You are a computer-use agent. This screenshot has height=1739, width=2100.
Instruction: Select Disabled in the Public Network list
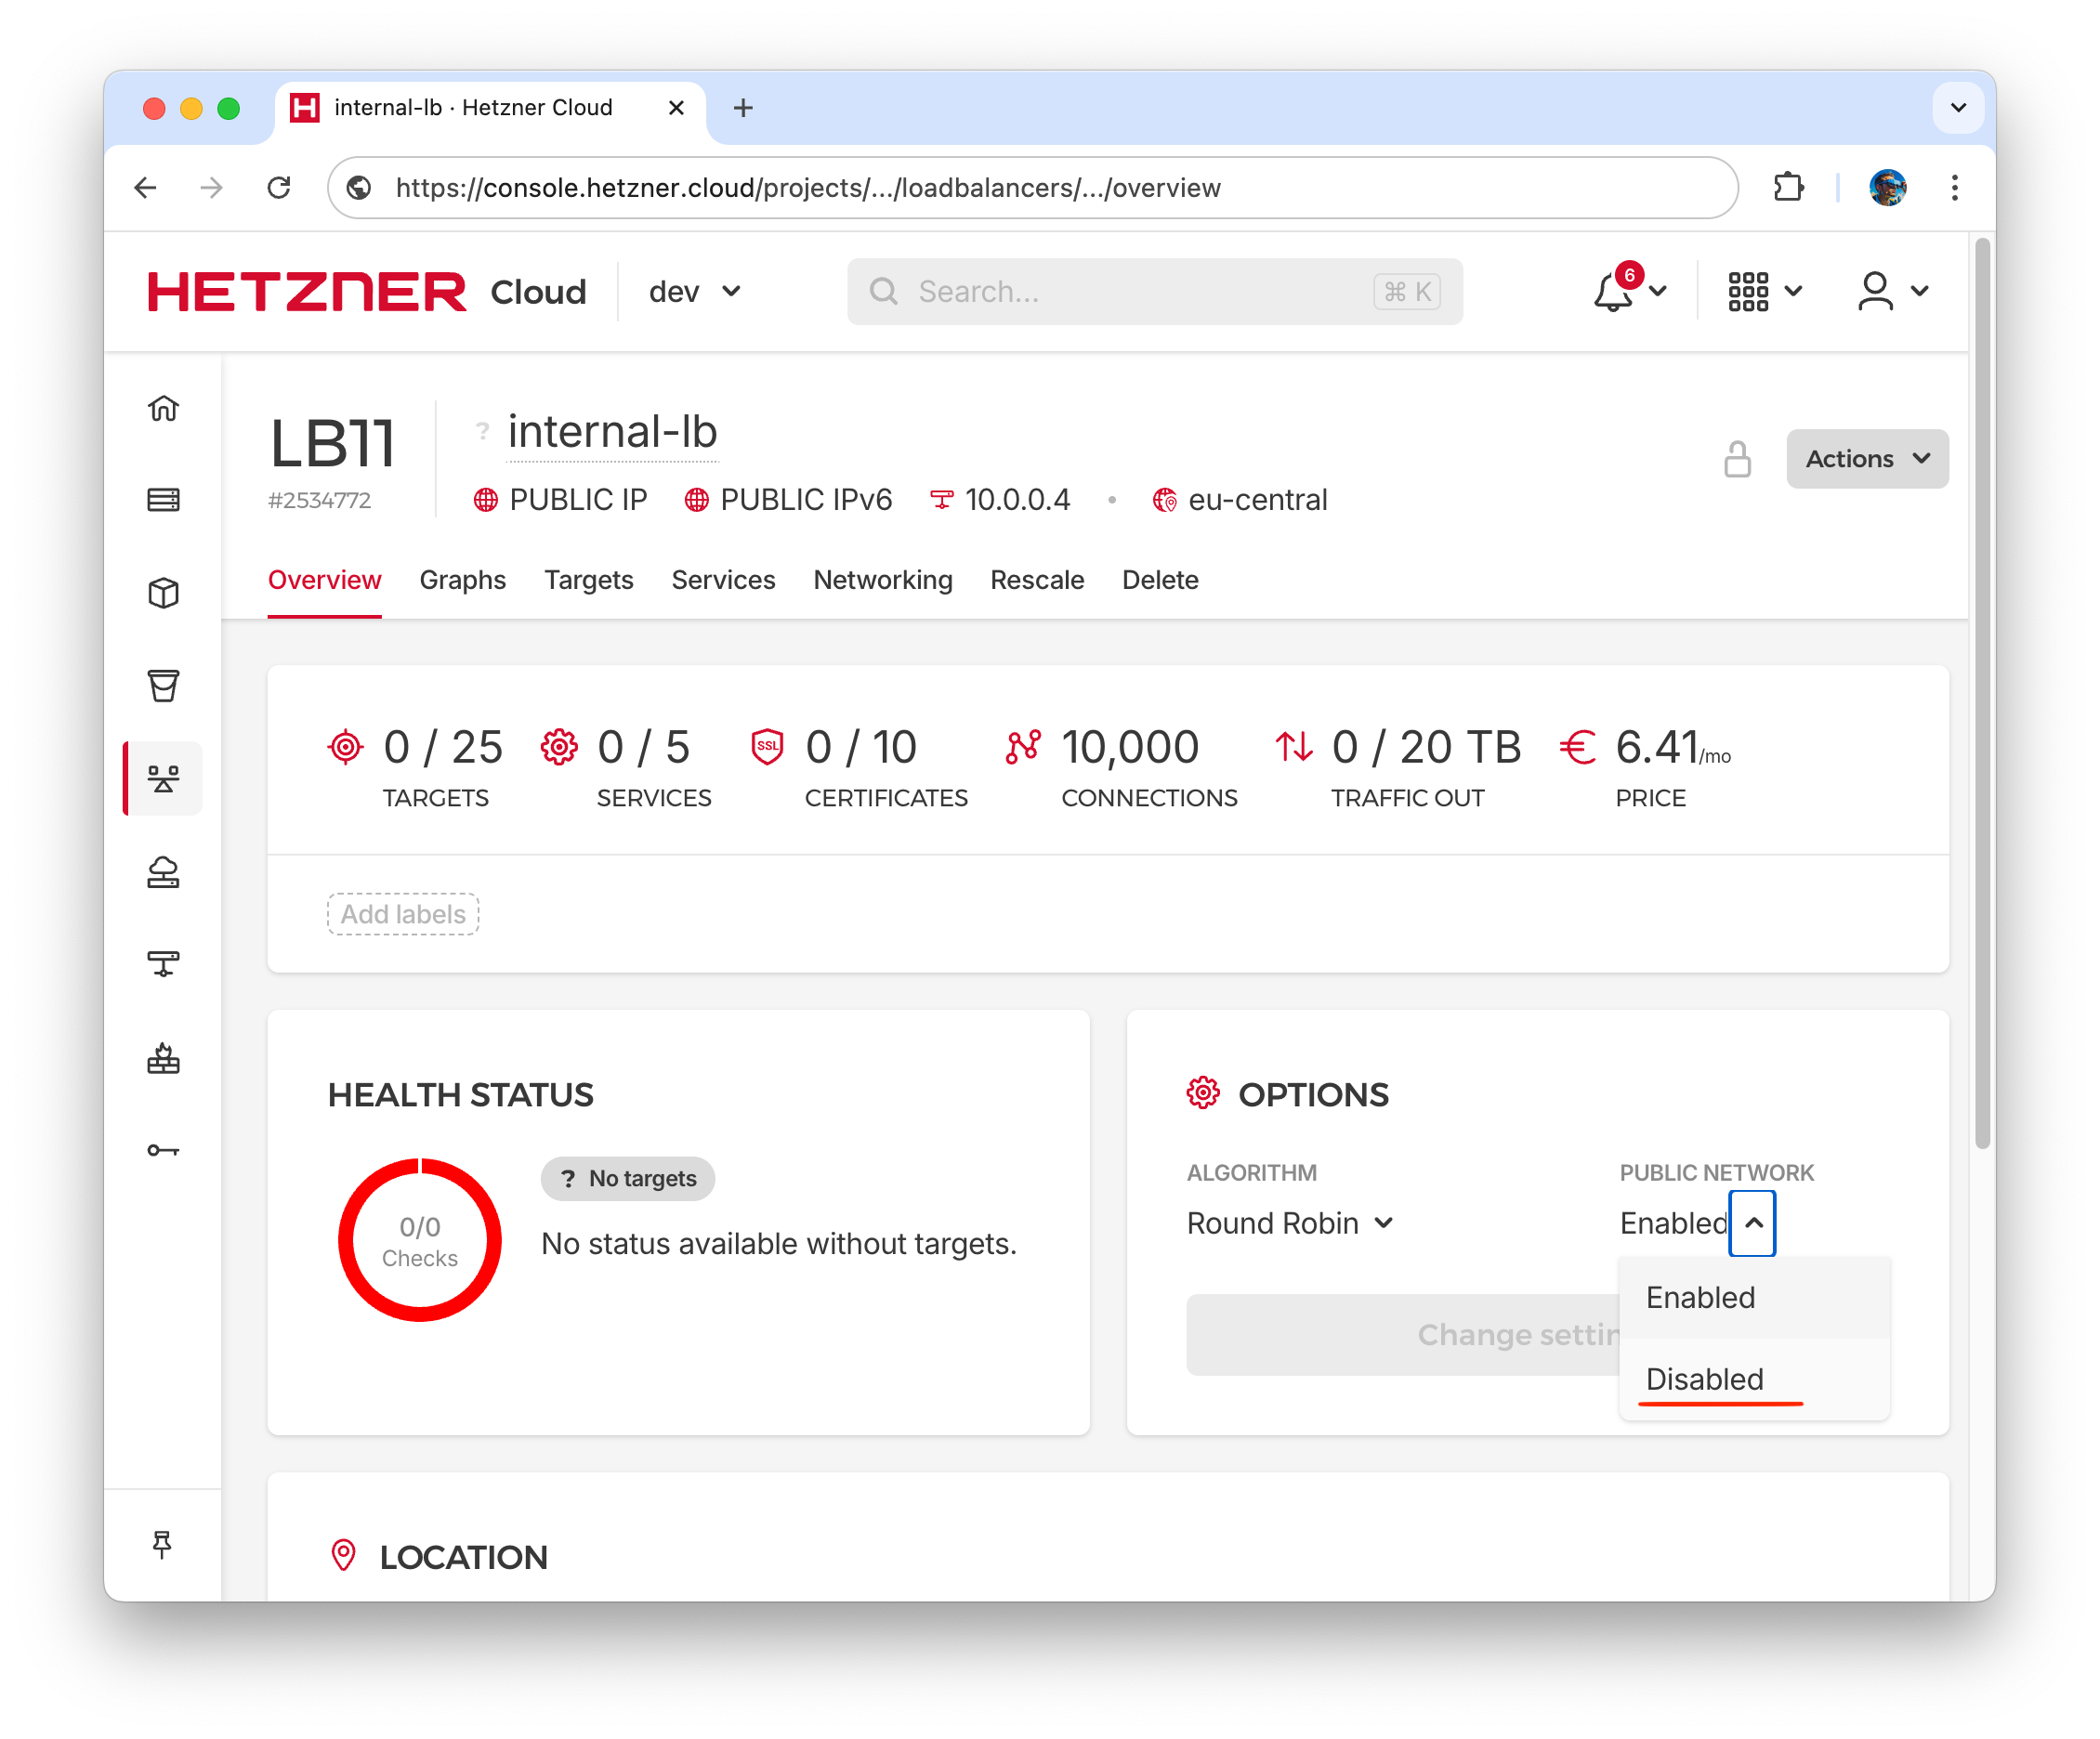tap(1704, 1379)
